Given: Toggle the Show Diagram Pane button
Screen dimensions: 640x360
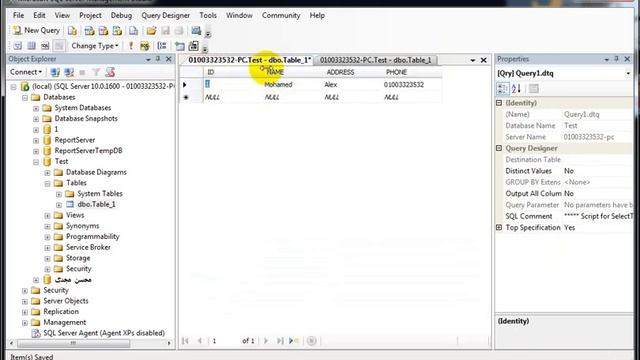Looking at the screenshot, I should 18,46.
